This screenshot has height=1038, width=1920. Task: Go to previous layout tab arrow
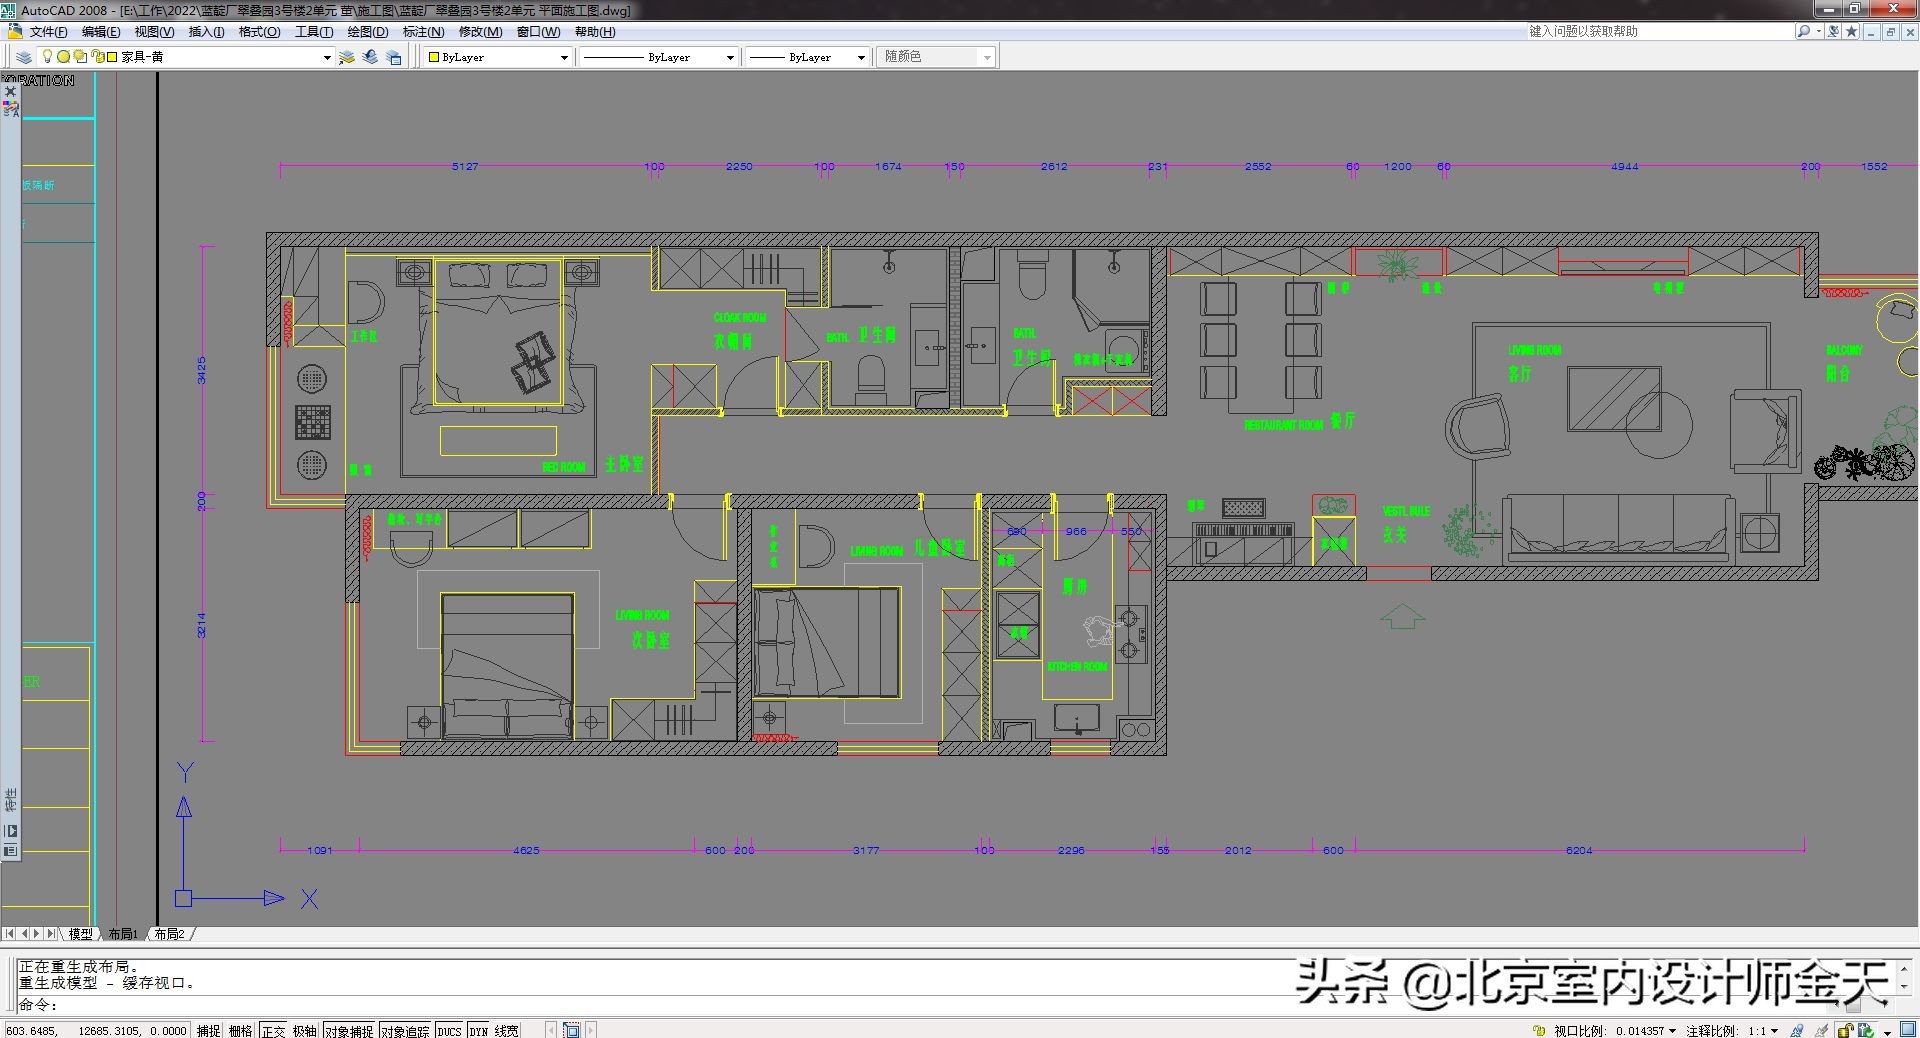click(x=23, y=934)
